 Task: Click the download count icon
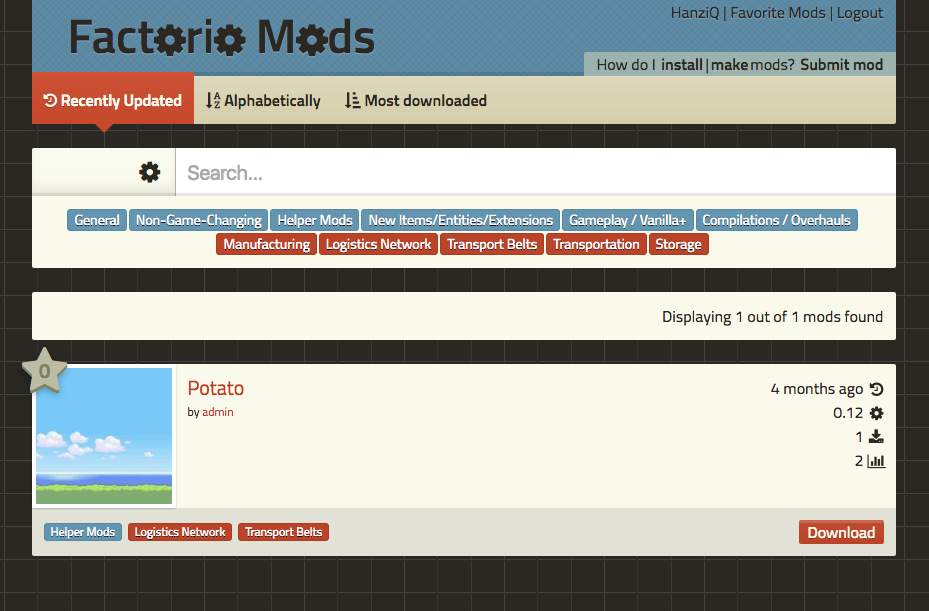pos(876,437)
